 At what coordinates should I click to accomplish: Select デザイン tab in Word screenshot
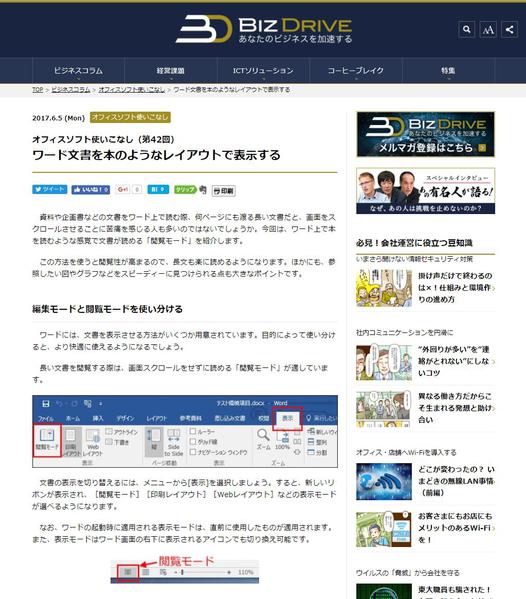pyautogui.click(x=125, y=418)
